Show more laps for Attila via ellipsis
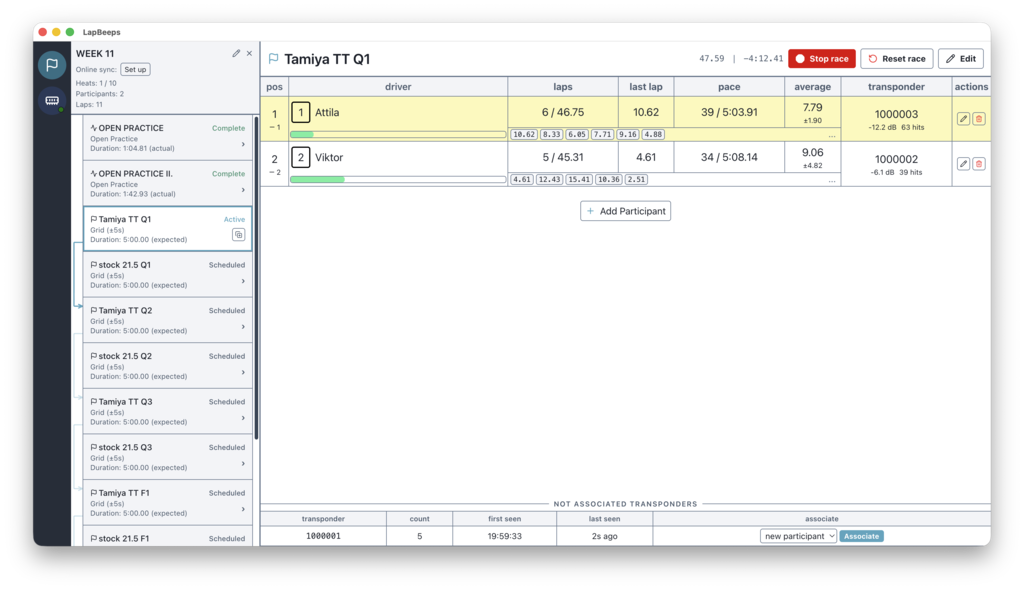Viewport: 1024px width, 590px height. (x=832, y=135)
